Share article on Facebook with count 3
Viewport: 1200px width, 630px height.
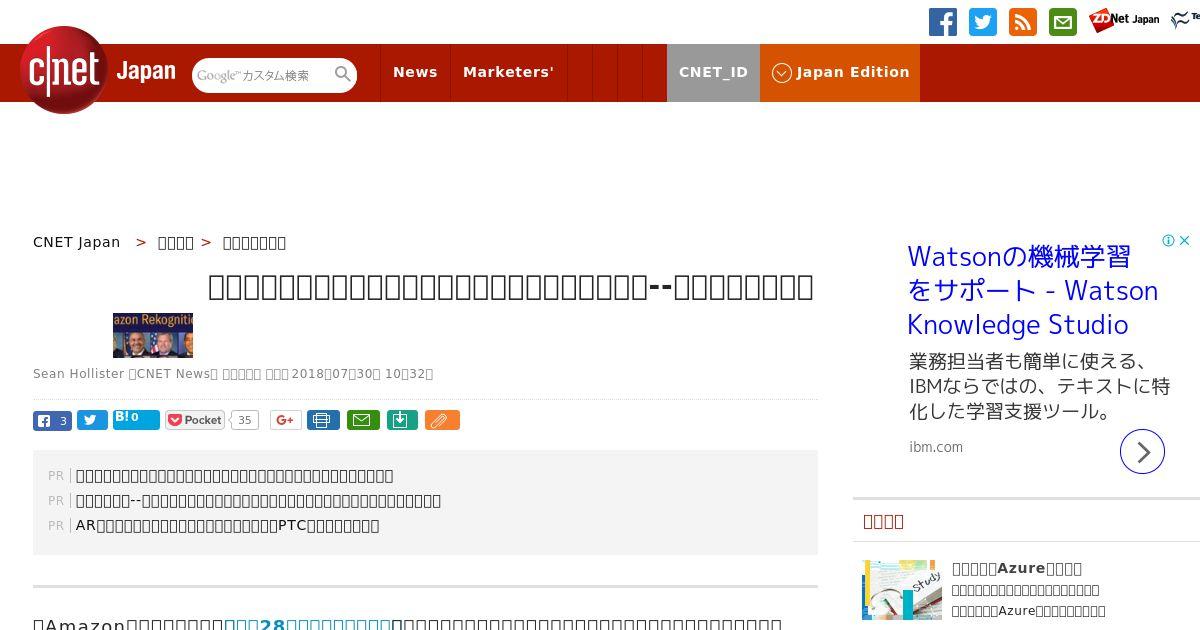52,421
